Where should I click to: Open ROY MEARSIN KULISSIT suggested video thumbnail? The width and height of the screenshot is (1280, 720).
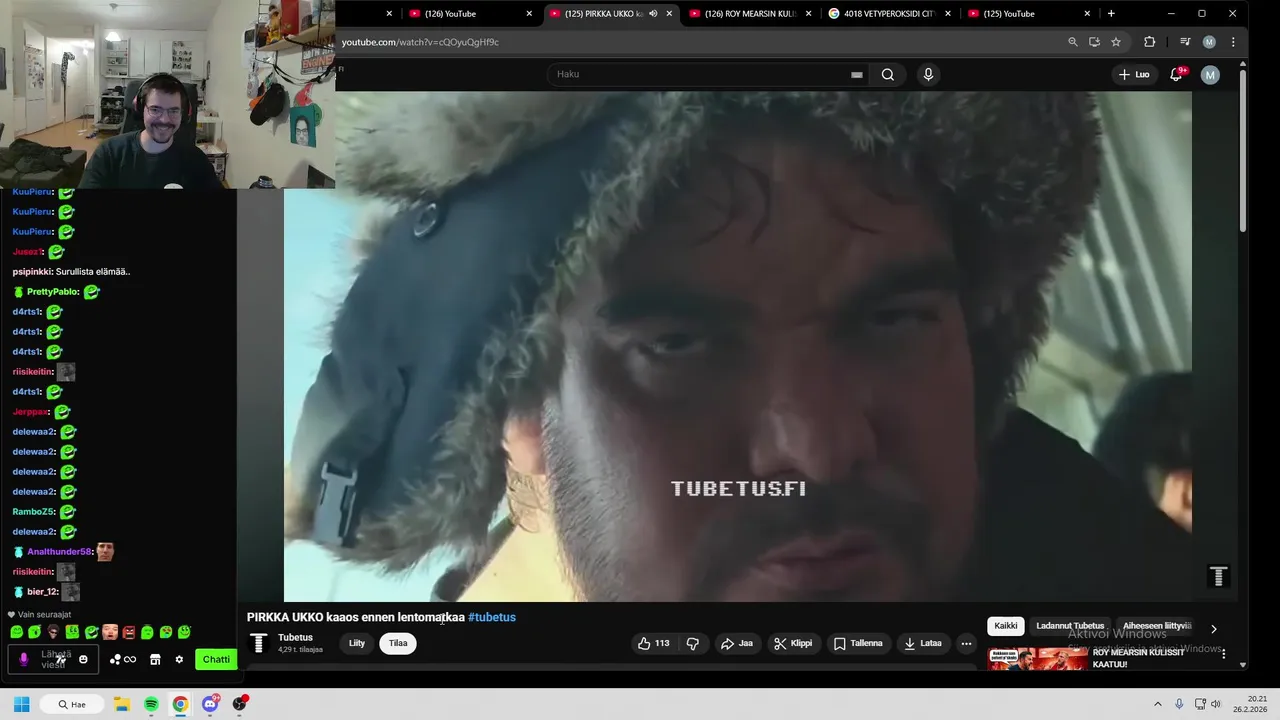(1037, 658)
